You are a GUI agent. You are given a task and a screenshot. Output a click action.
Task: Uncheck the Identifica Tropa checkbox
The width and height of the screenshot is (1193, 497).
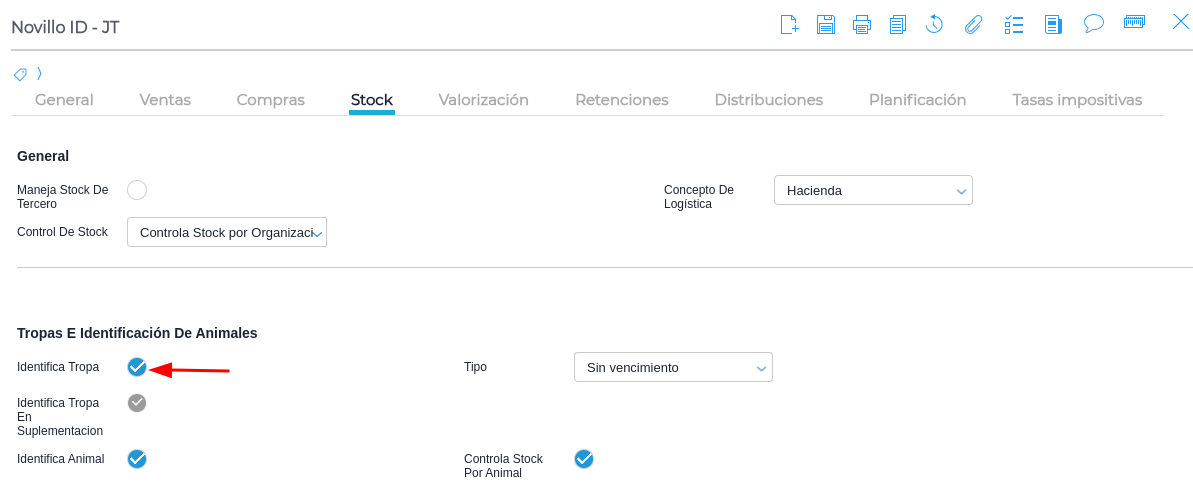tap(137, 367)
